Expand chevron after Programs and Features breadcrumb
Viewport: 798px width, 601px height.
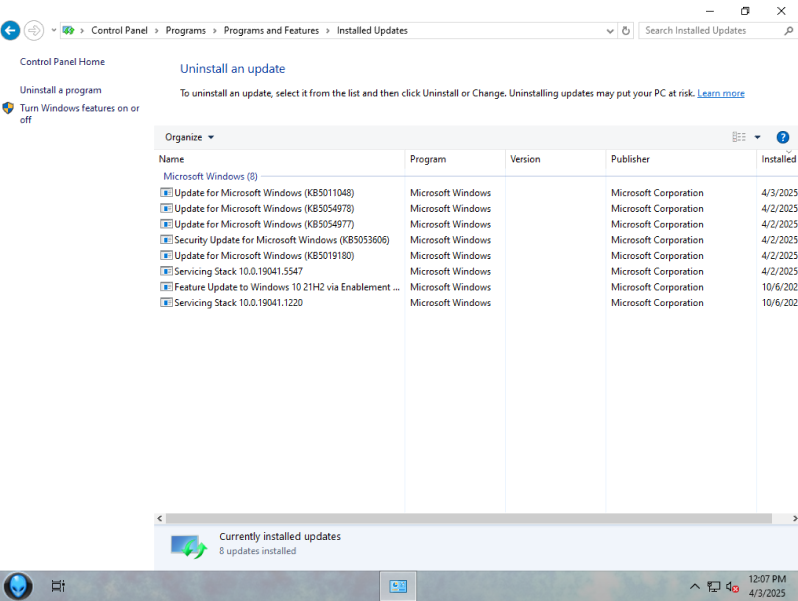328,31
